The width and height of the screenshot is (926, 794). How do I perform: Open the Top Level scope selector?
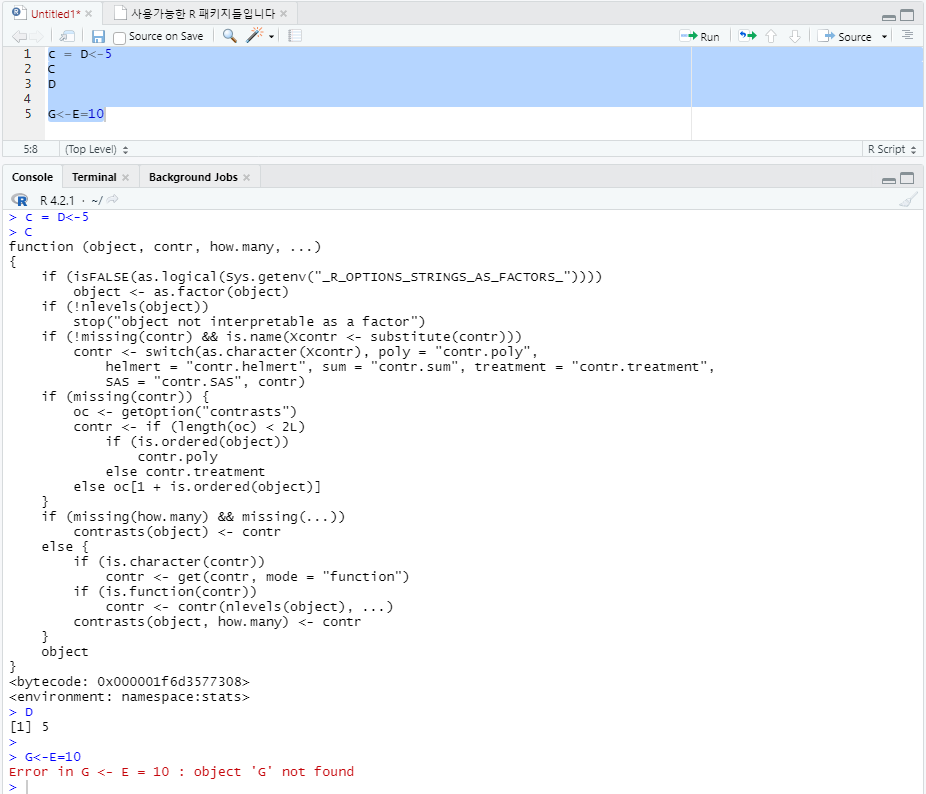(96, 149)
